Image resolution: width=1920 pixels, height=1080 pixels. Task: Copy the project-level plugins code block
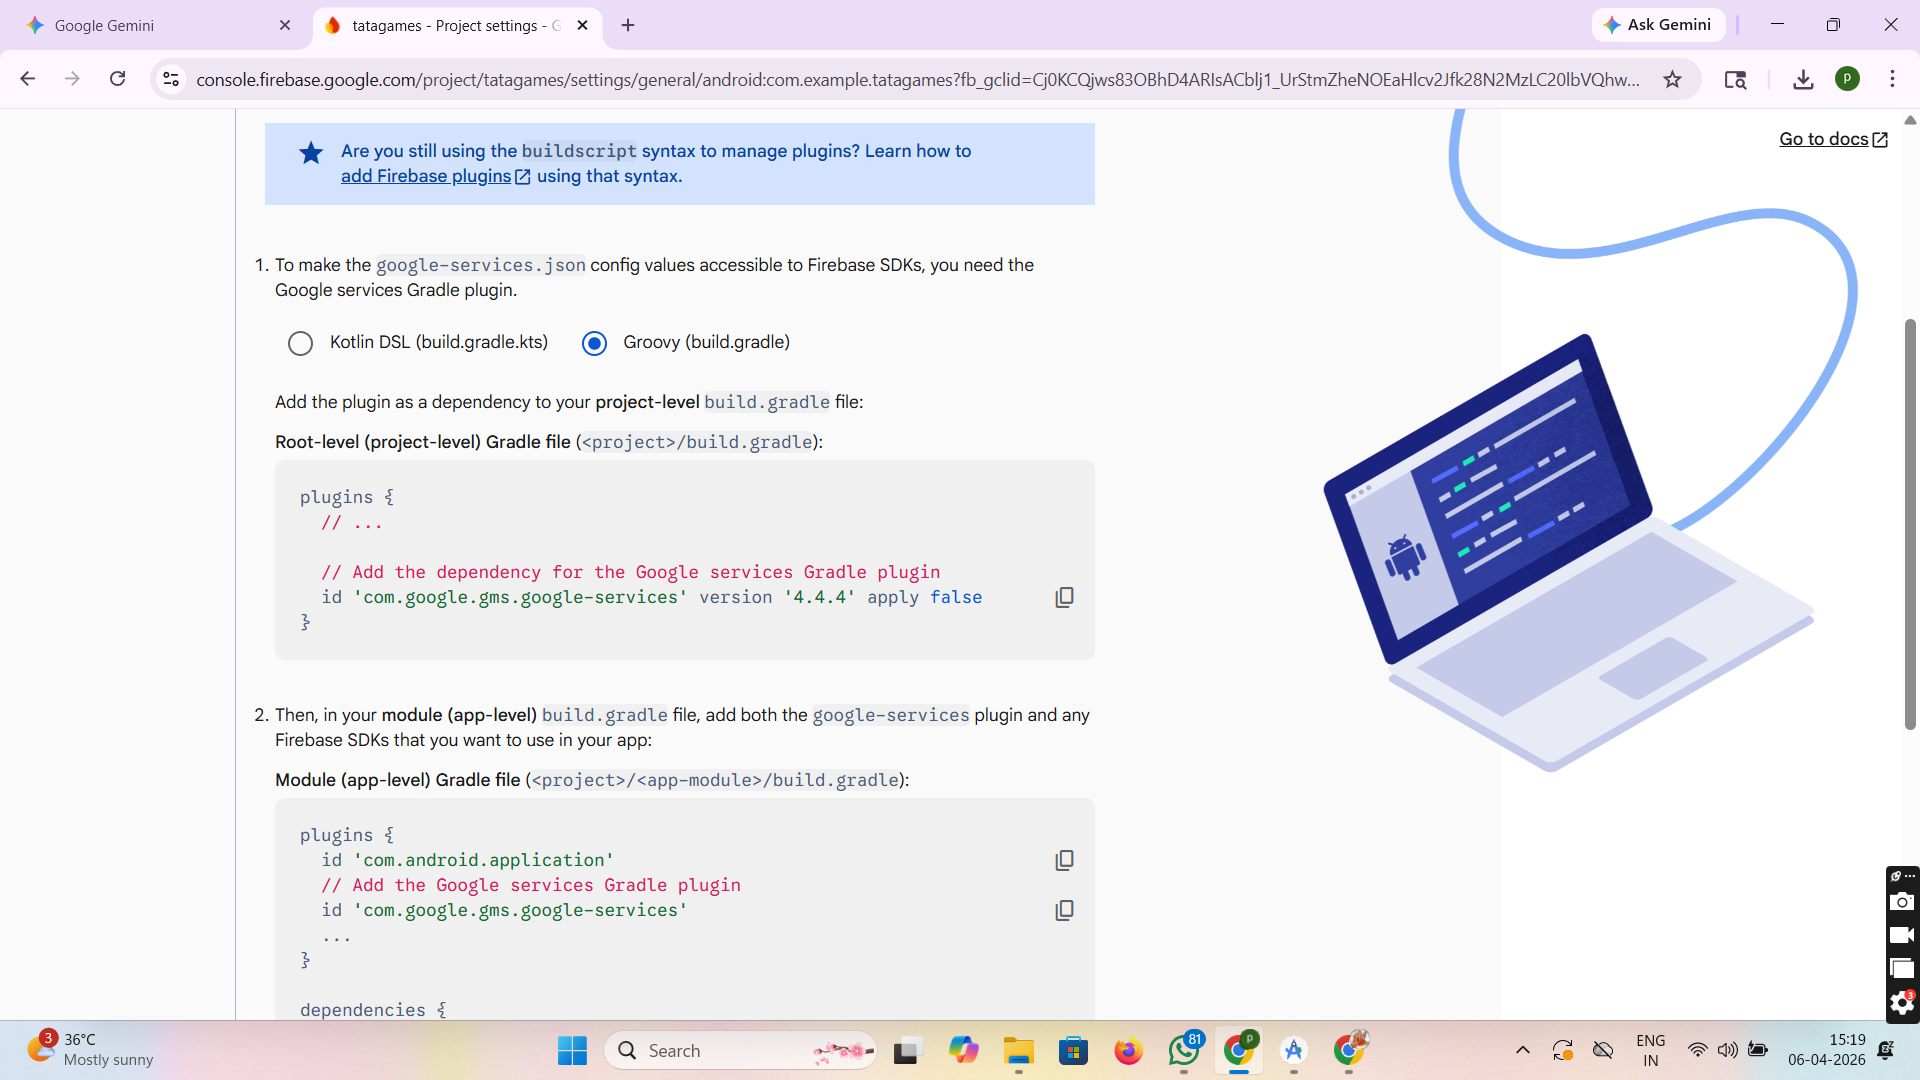[1064, 597]
